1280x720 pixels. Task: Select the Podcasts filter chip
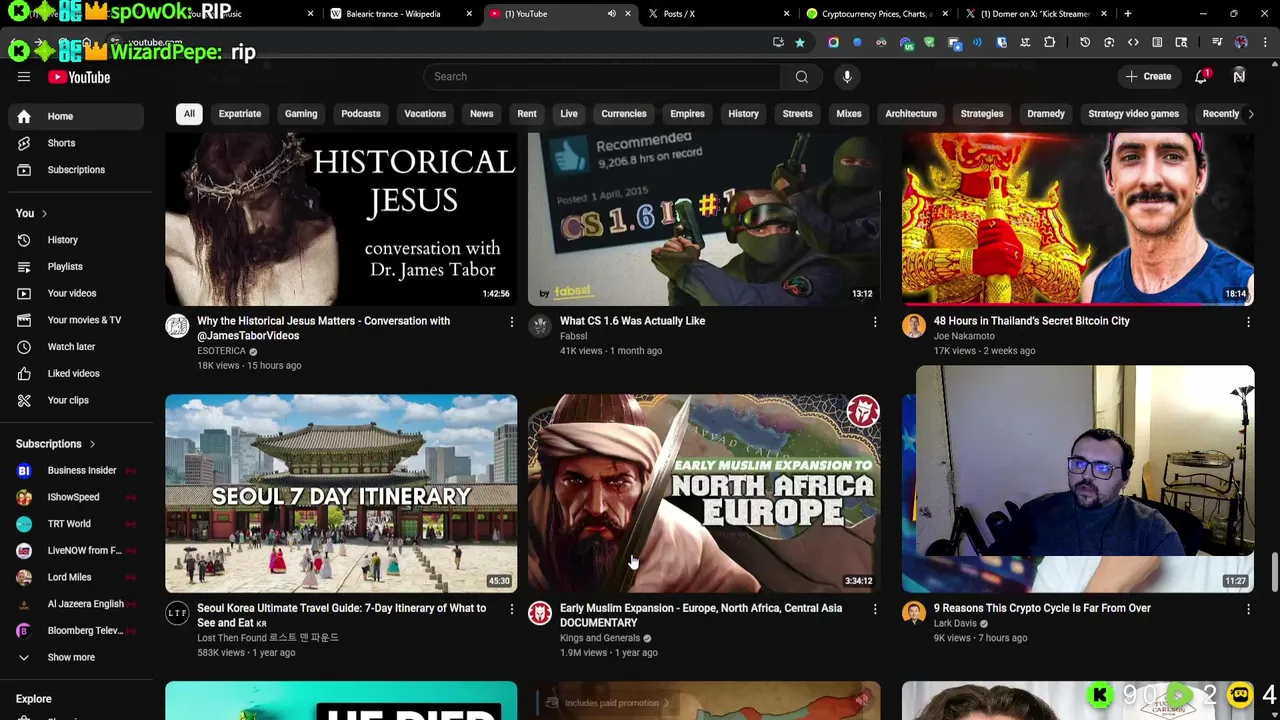pyautogui.click(x=361, y=114)
